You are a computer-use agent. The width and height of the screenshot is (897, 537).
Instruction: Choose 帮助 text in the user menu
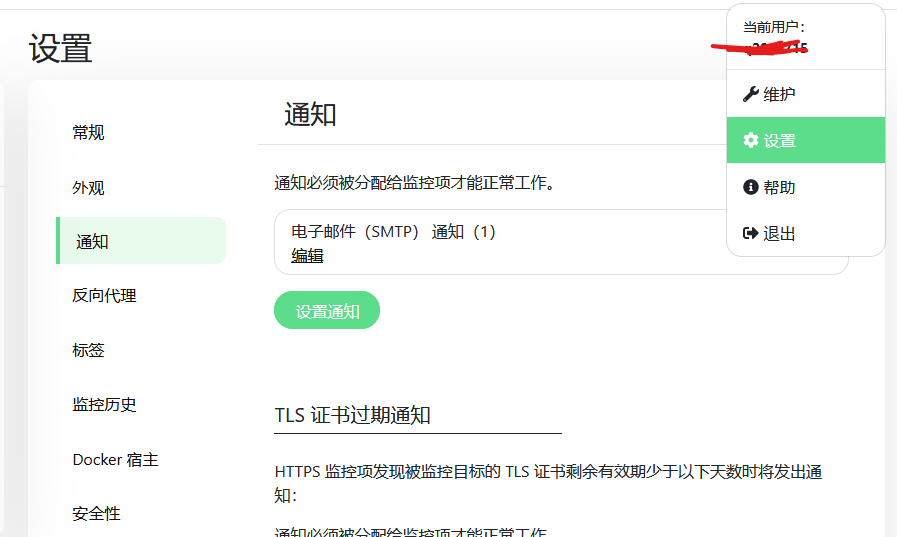pyautogui.click(x=780, y=187)
